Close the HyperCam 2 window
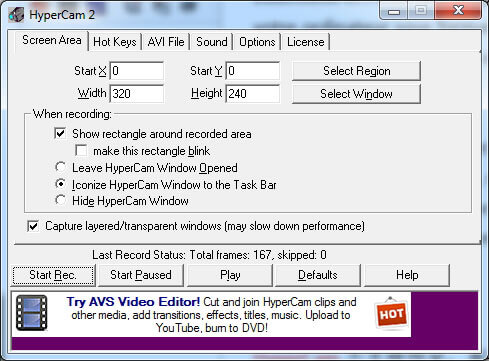Viewport: 489px width, 361px height. tap(458, 11)
